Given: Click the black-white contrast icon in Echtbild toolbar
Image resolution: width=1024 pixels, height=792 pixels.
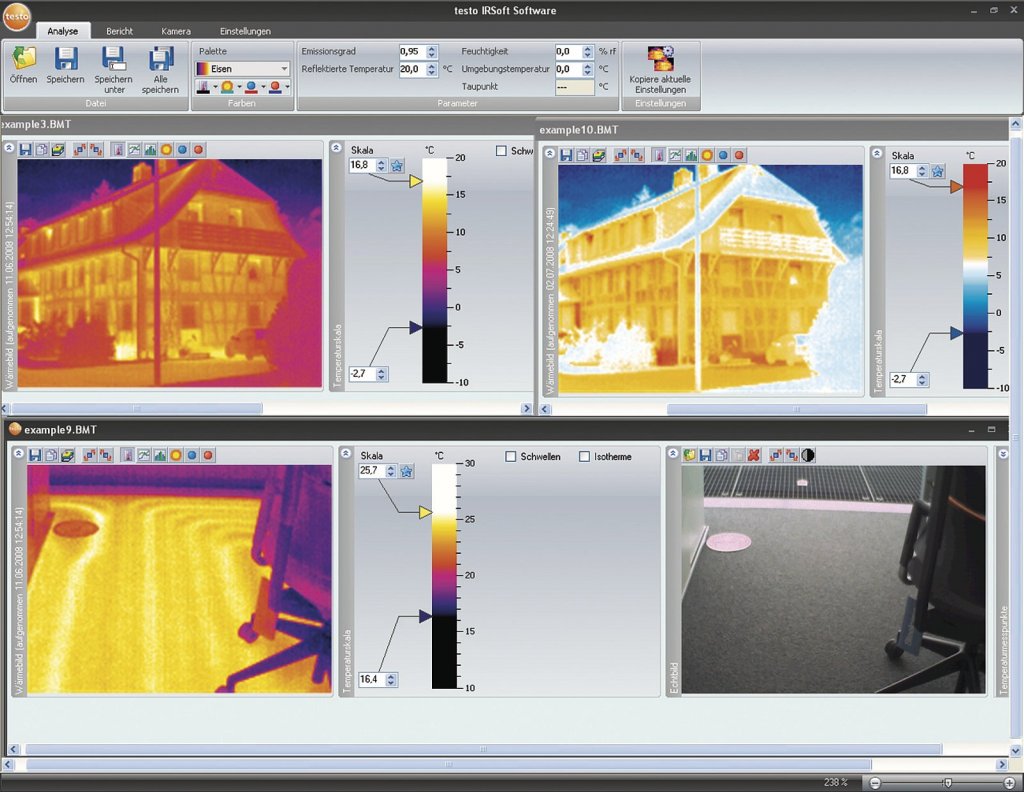Looking at the screenshot, I should point(808,455).
